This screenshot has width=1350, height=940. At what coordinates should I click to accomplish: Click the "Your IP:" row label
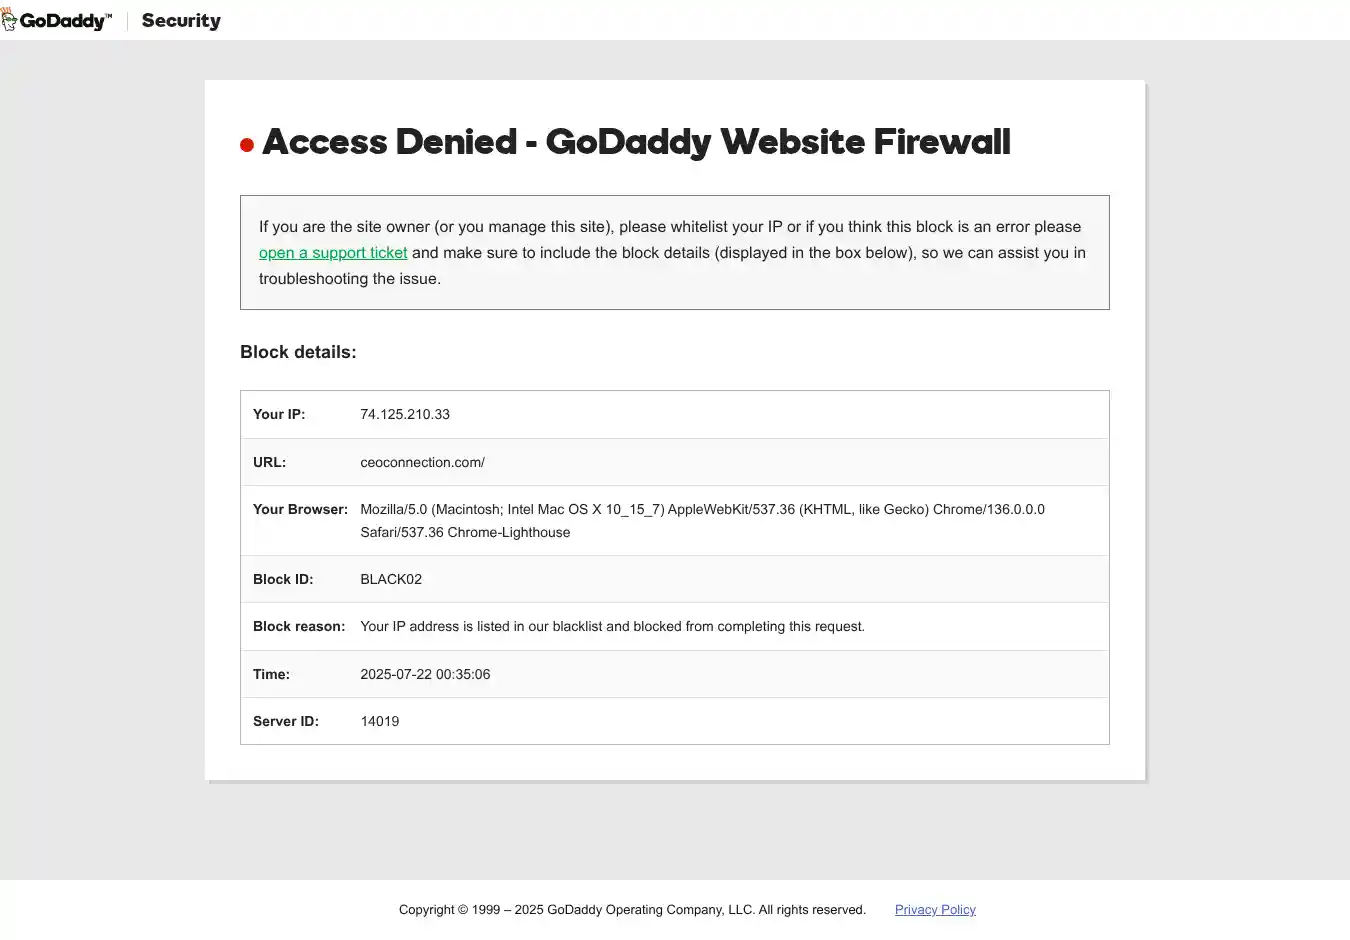pos(279,414)
